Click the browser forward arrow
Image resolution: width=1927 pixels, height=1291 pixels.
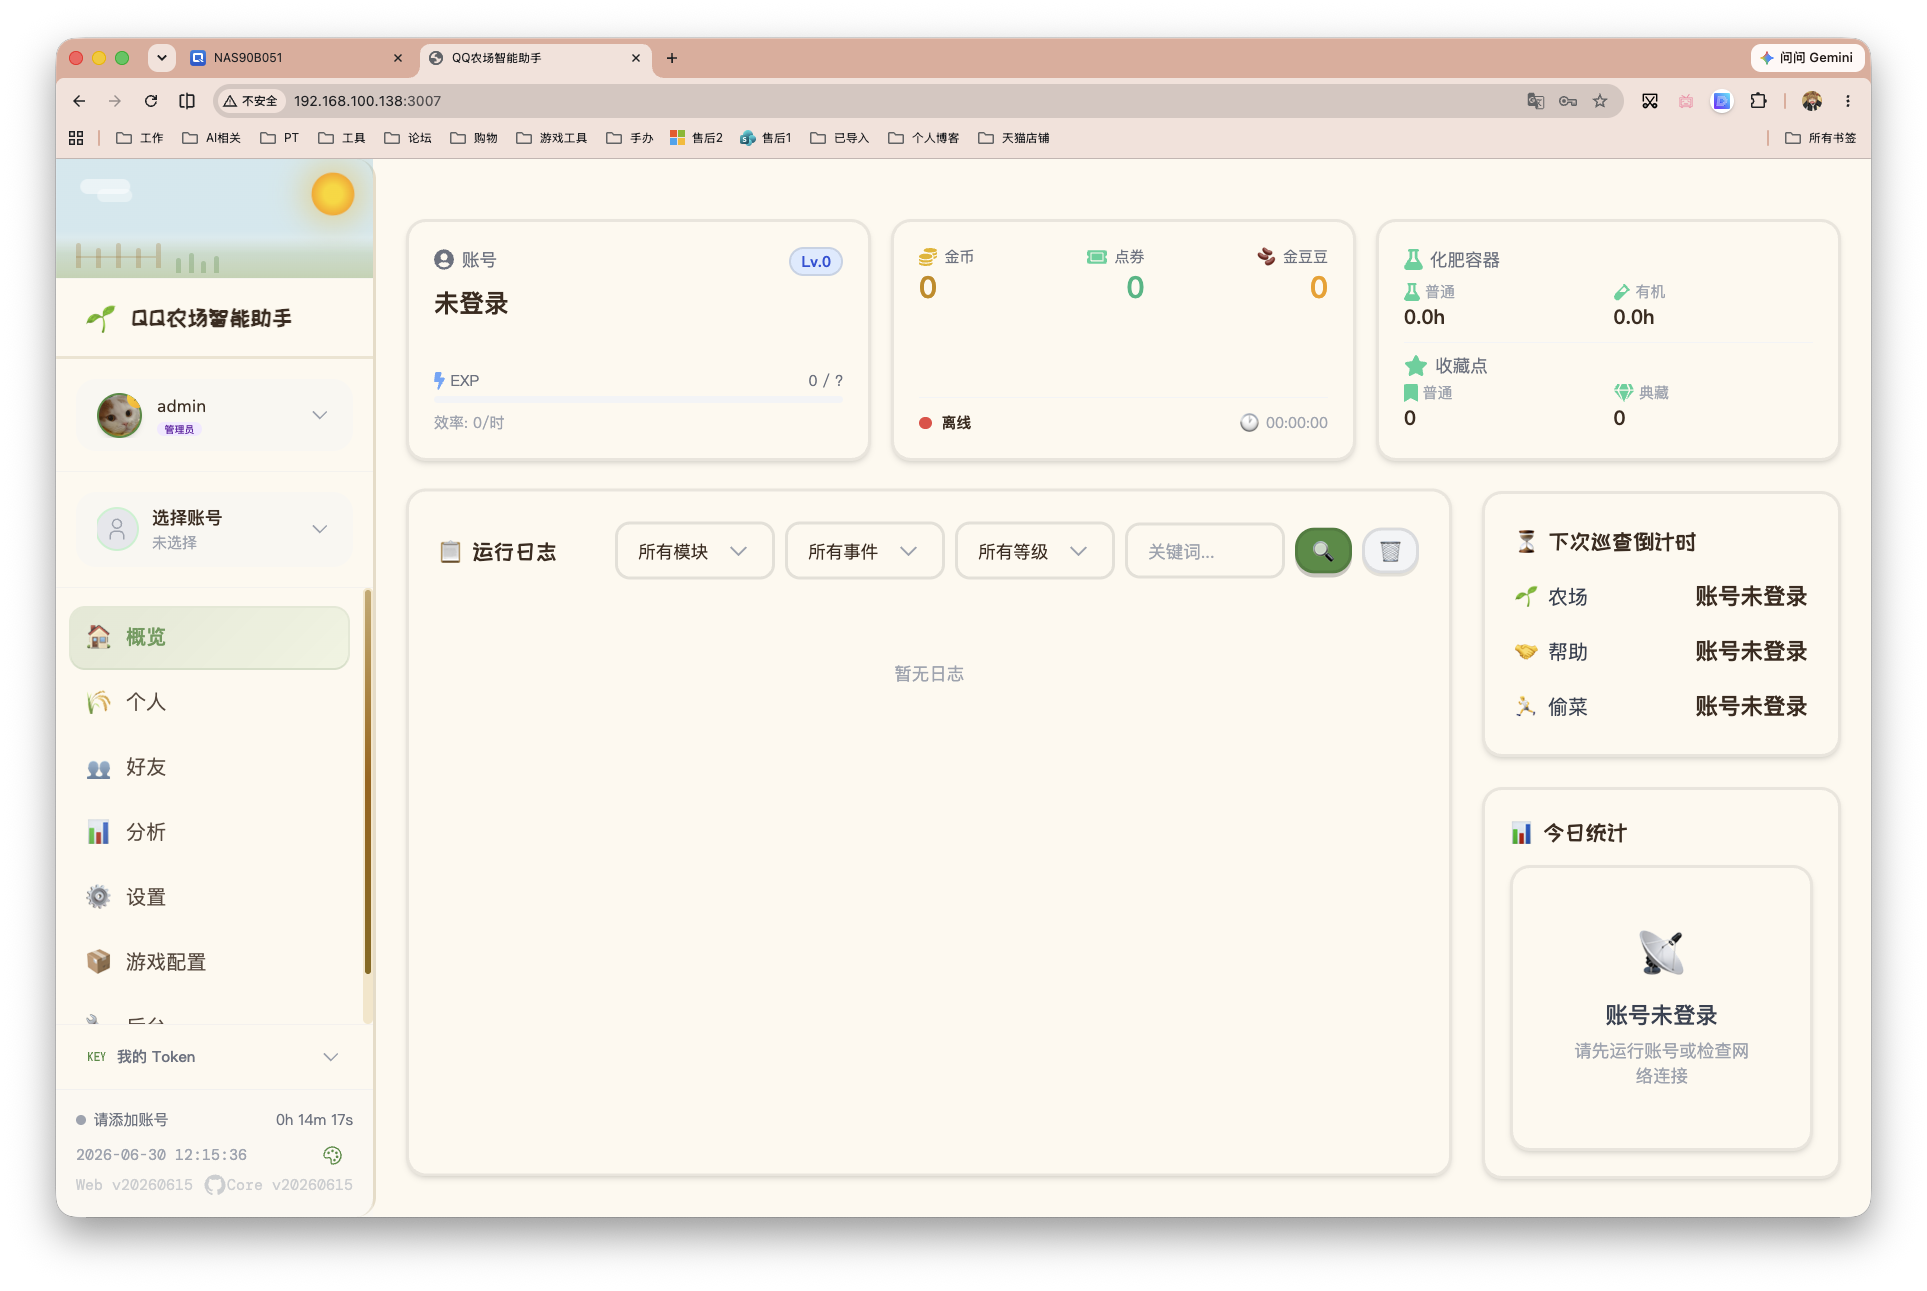click(x=115, y=101)
